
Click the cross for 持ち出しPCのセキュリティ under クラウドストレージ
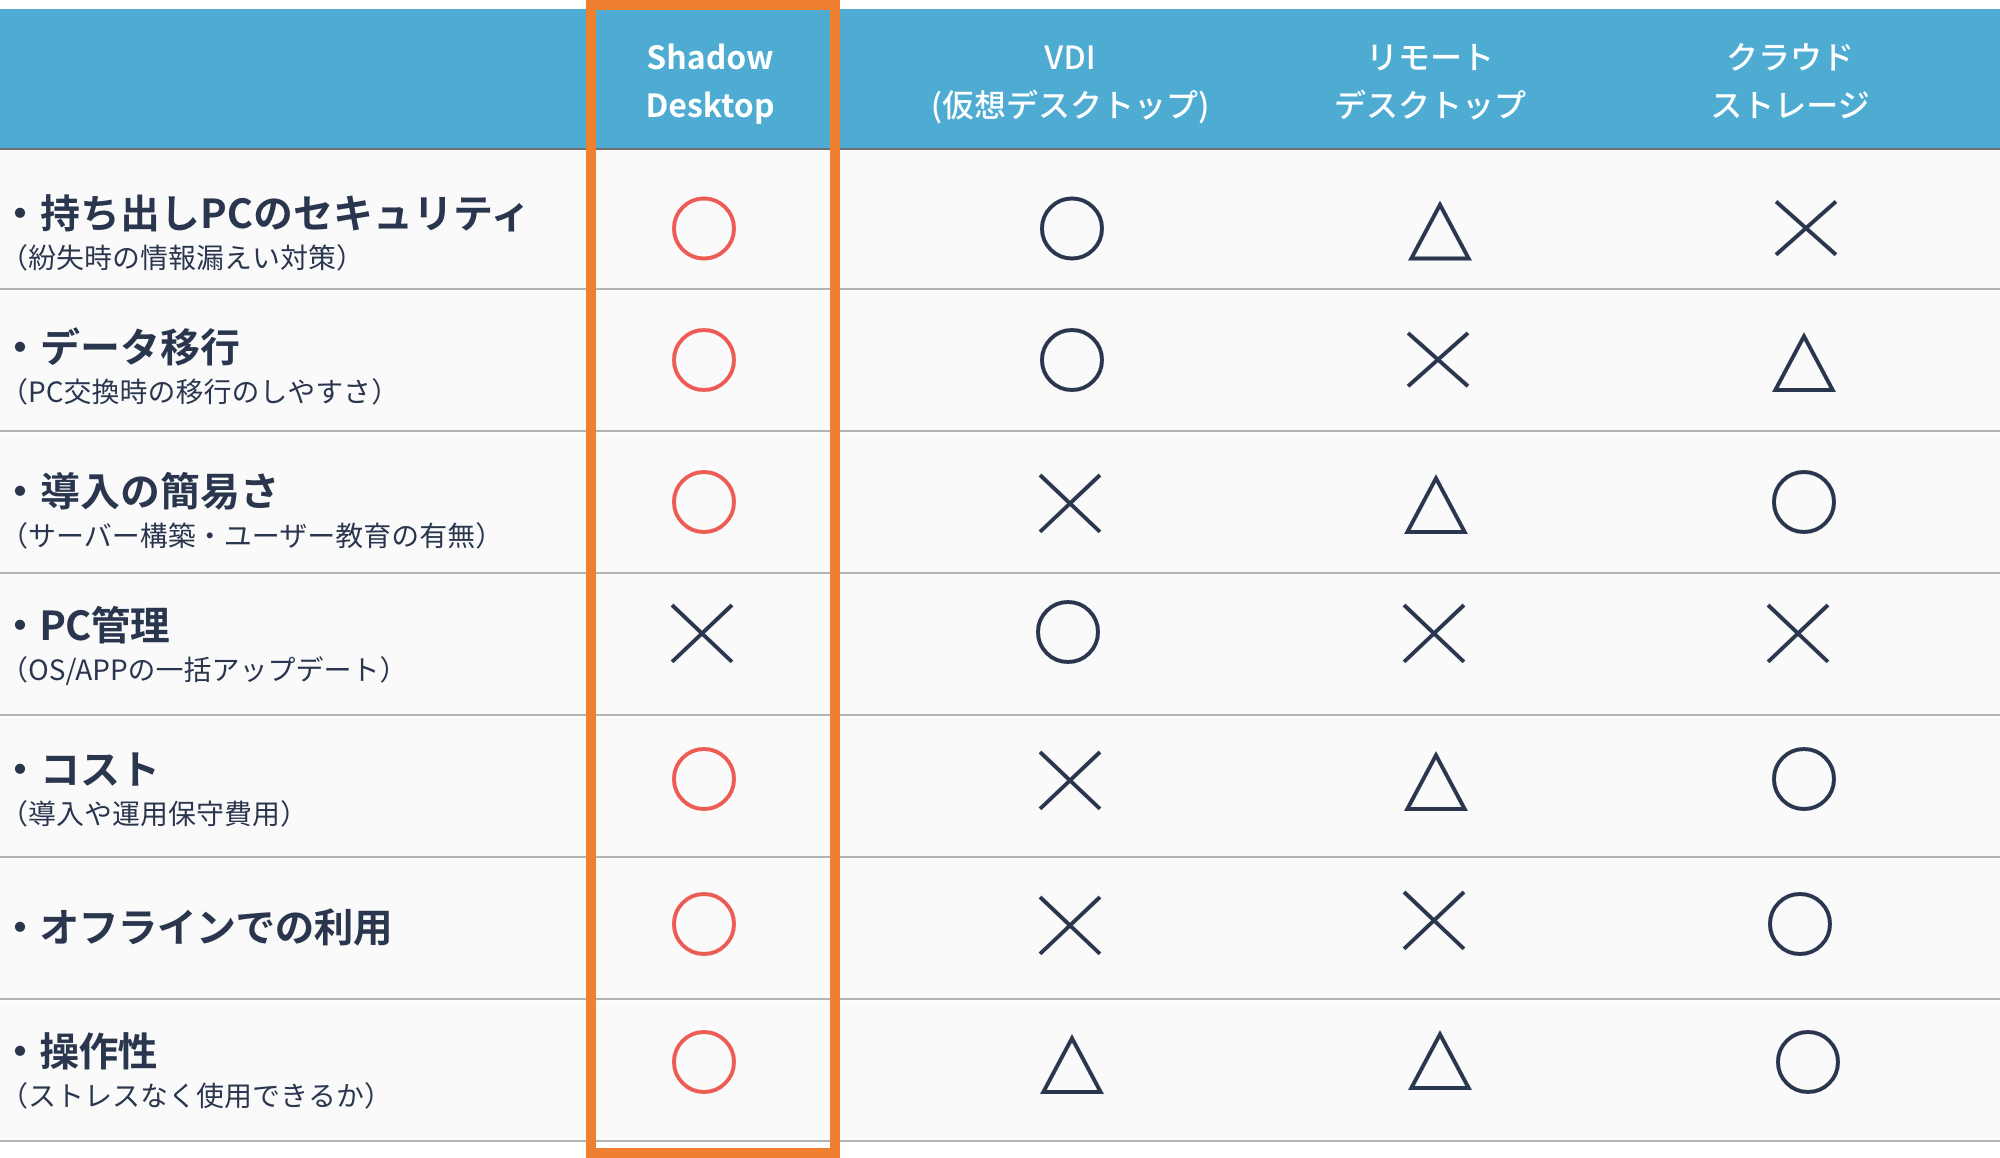pyautogui.click(x=1806, y=228)
